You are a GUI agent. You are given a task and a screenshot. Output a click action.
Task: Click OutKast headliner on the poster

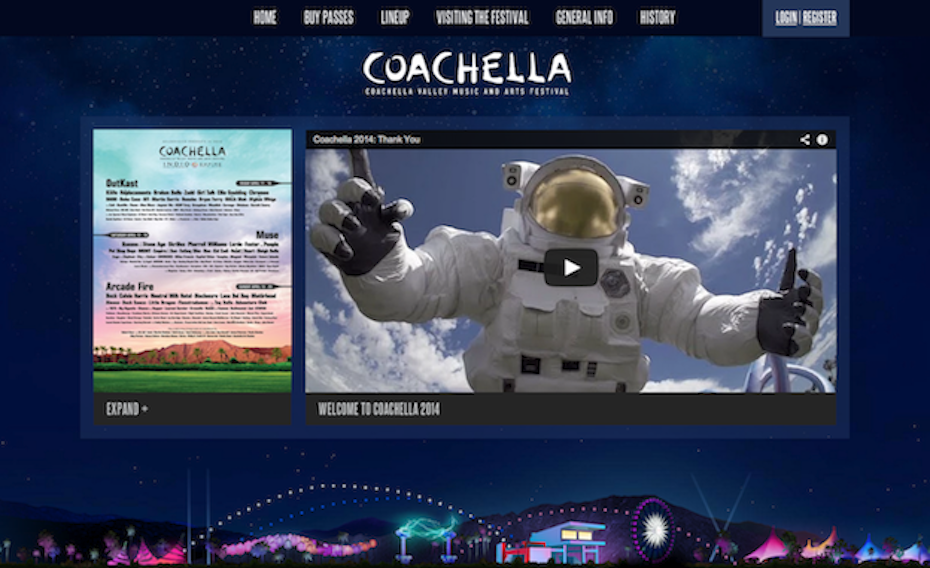[x=122, y=183]
